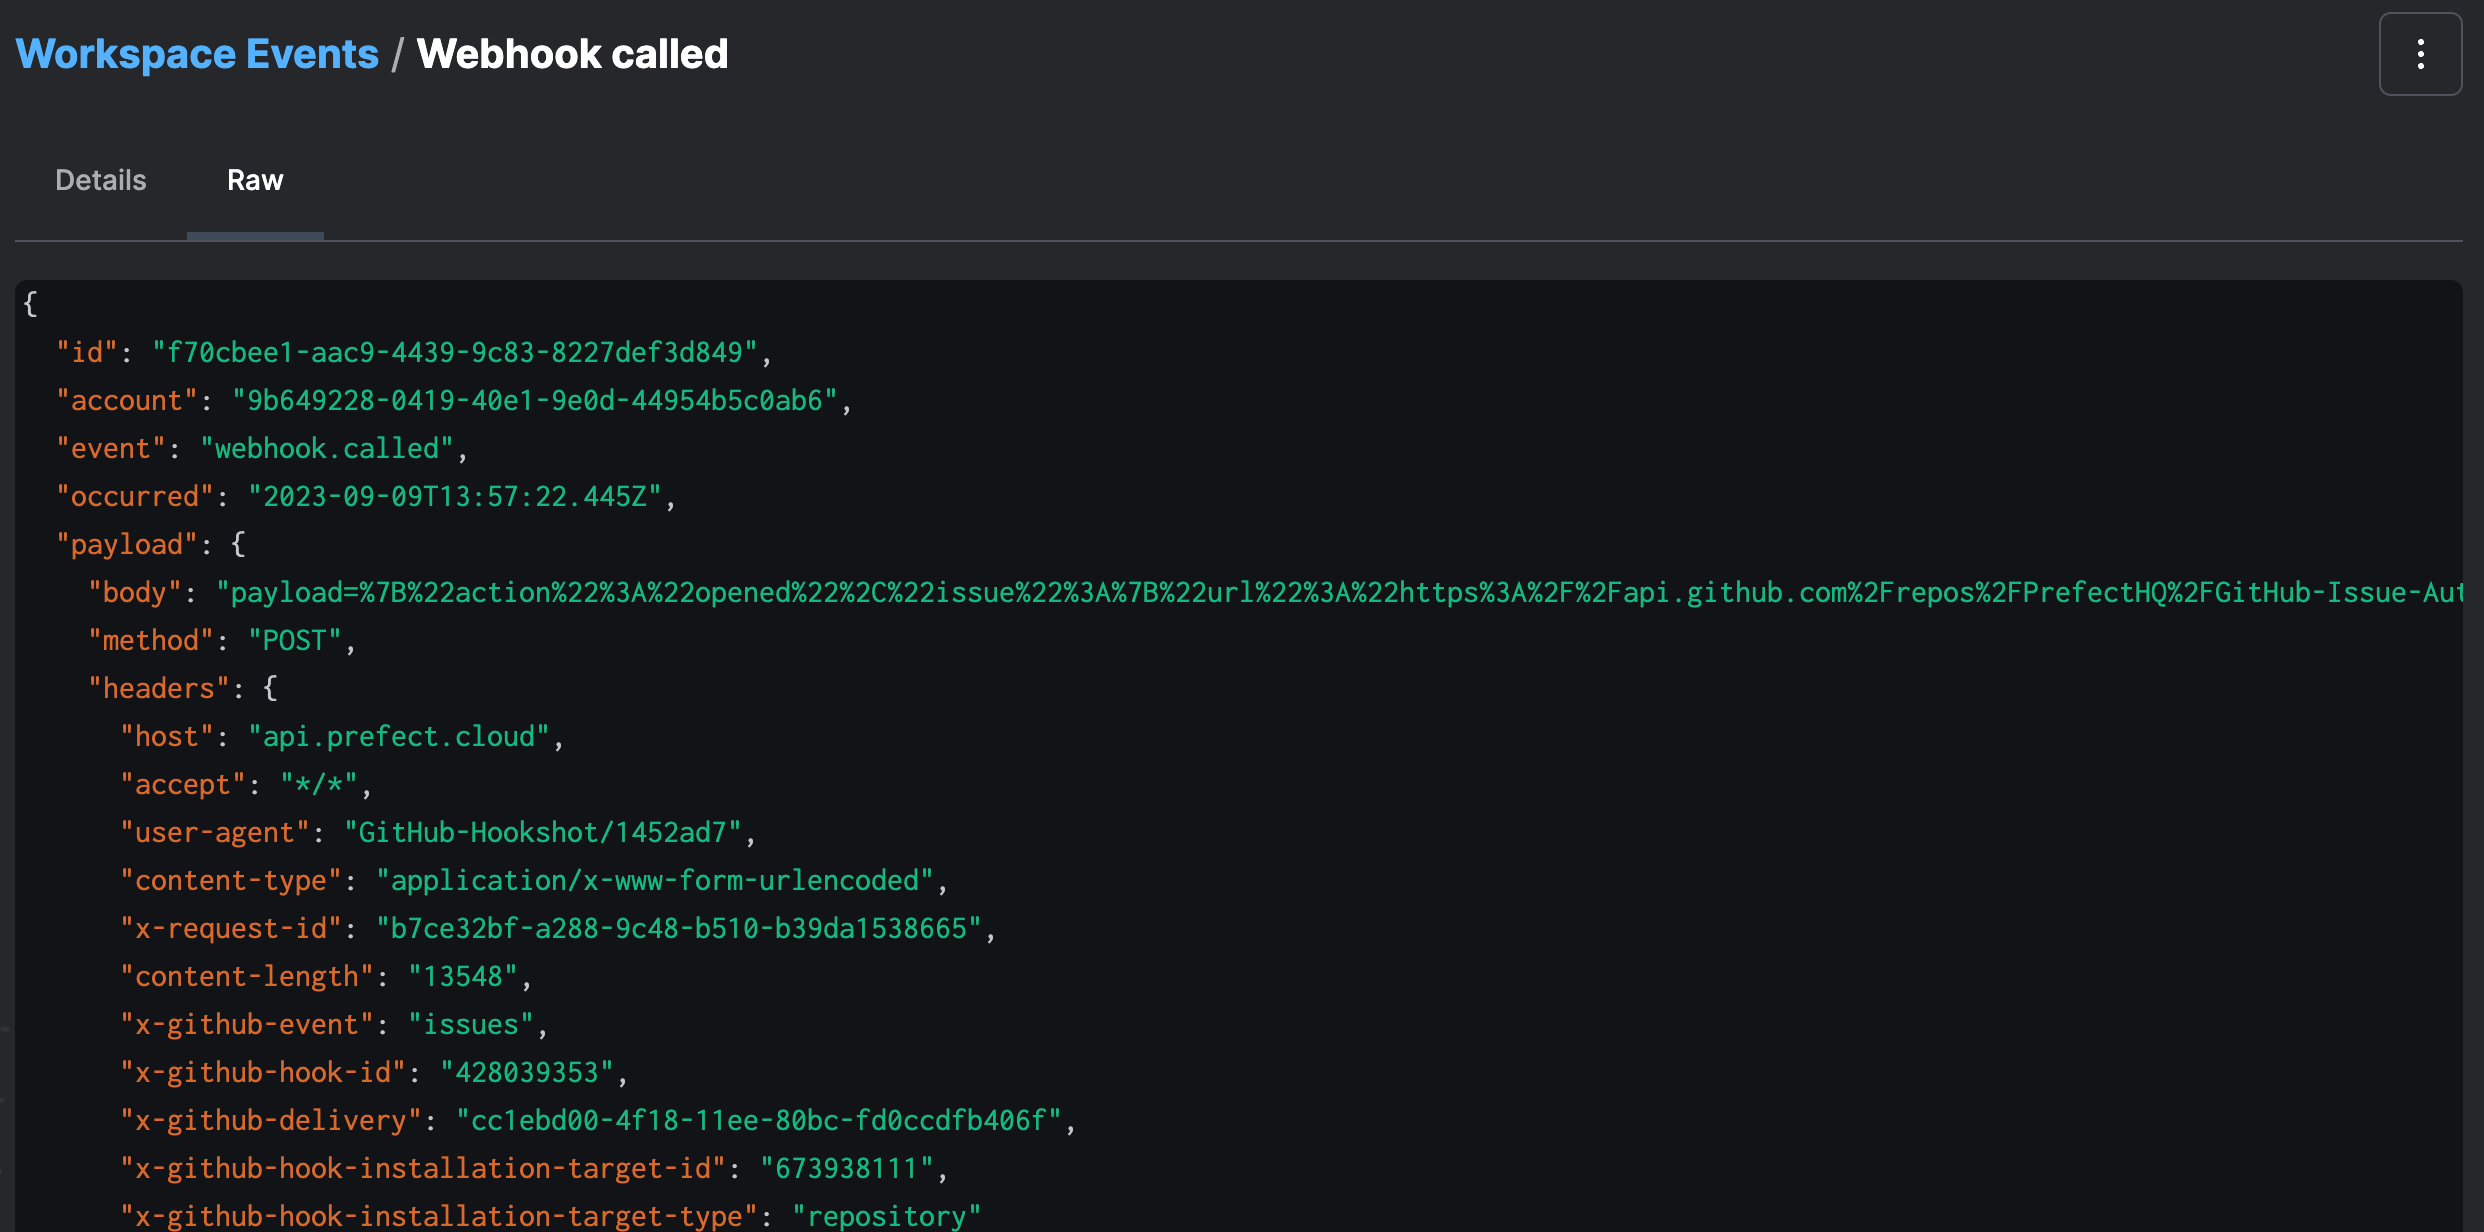Click the "content-length" header key

247,976
